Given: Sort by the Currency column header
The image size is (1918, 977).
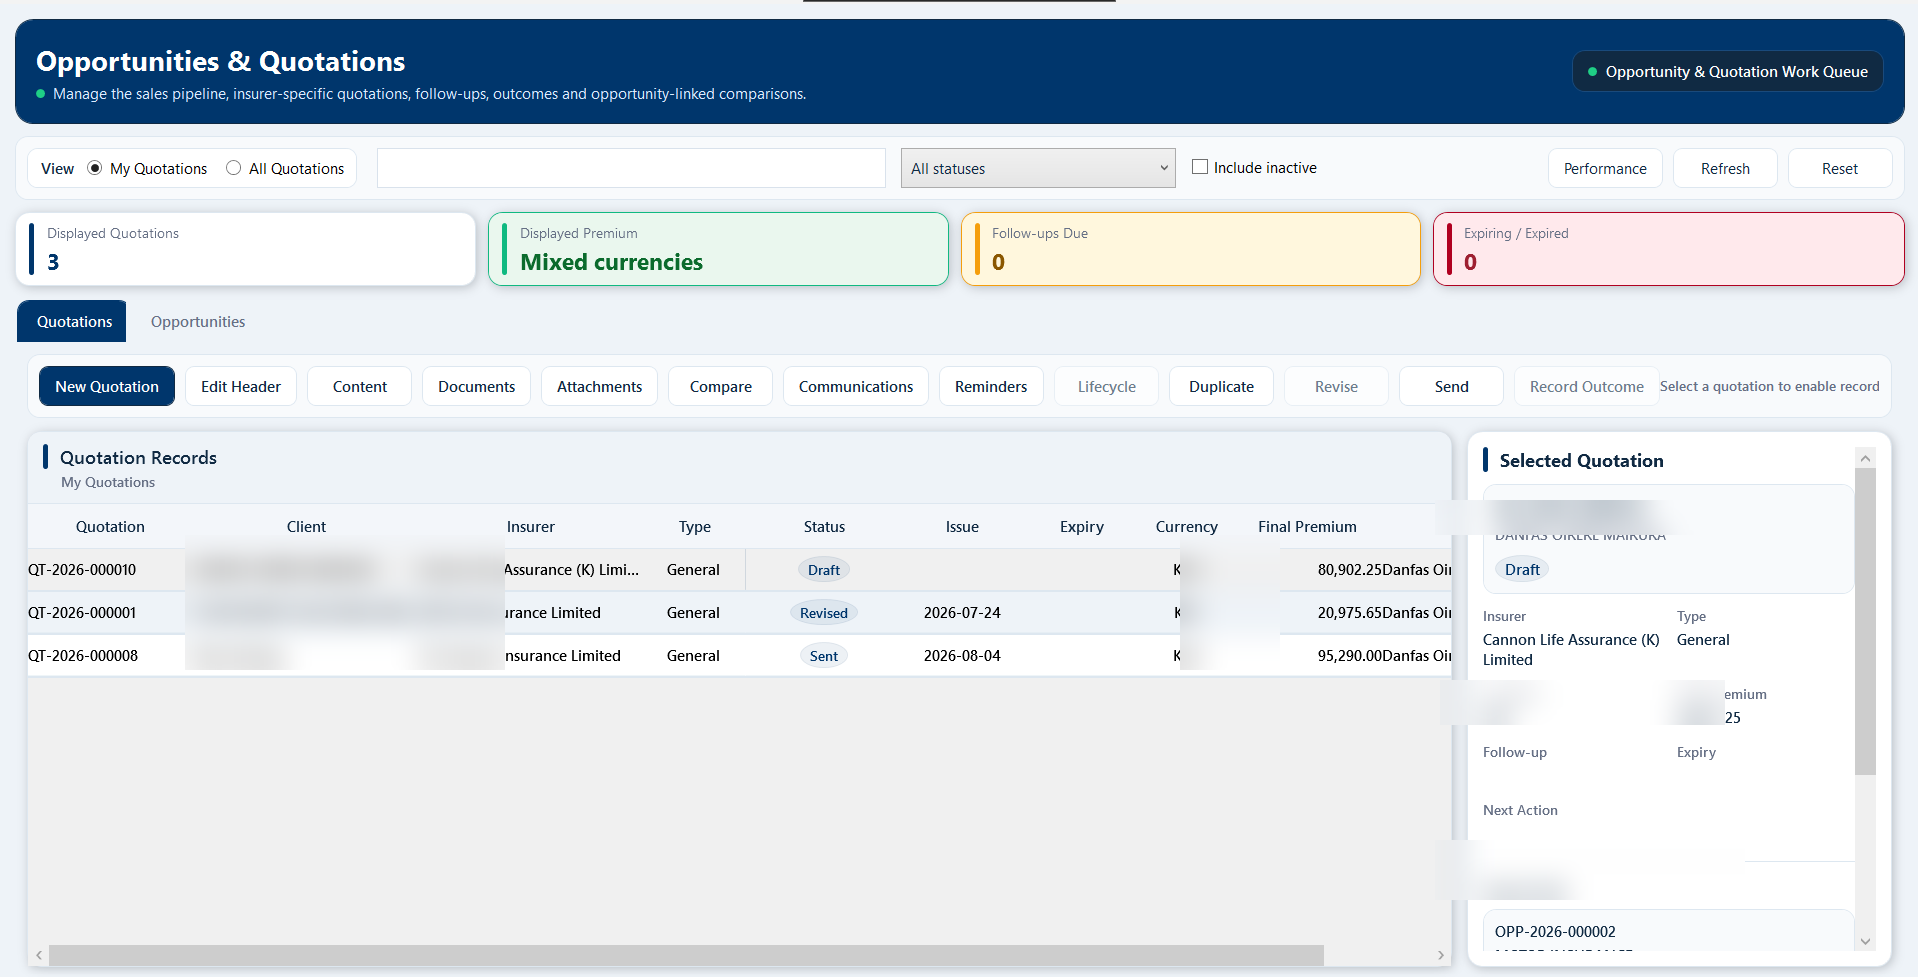Looking at the screenshot, I should (x=1186, y=526).
